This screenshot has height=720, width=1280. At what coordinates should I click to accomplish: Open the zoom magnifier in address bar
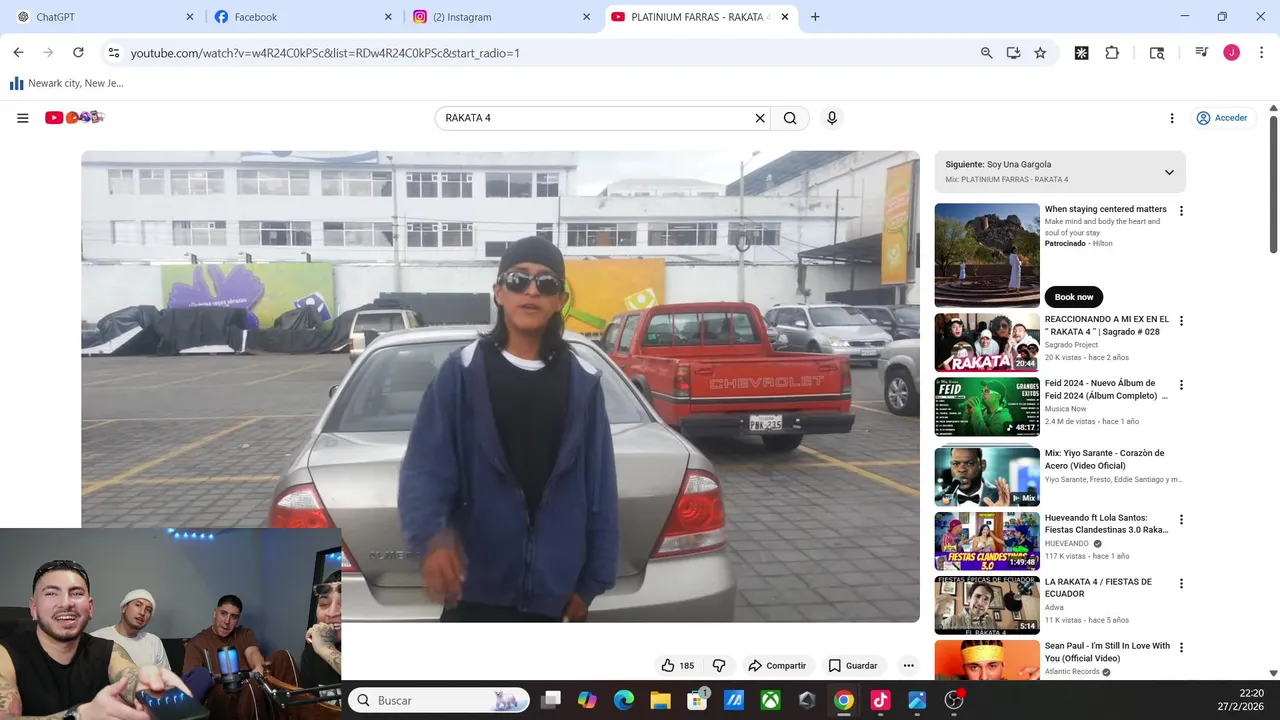986,53
